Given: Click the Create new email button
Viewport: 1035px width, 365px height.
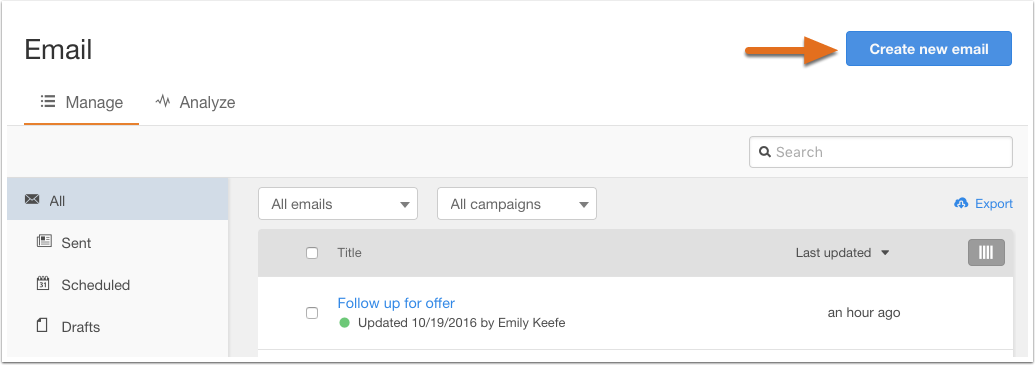Looking at the screenshot, I should click(929, 49).
